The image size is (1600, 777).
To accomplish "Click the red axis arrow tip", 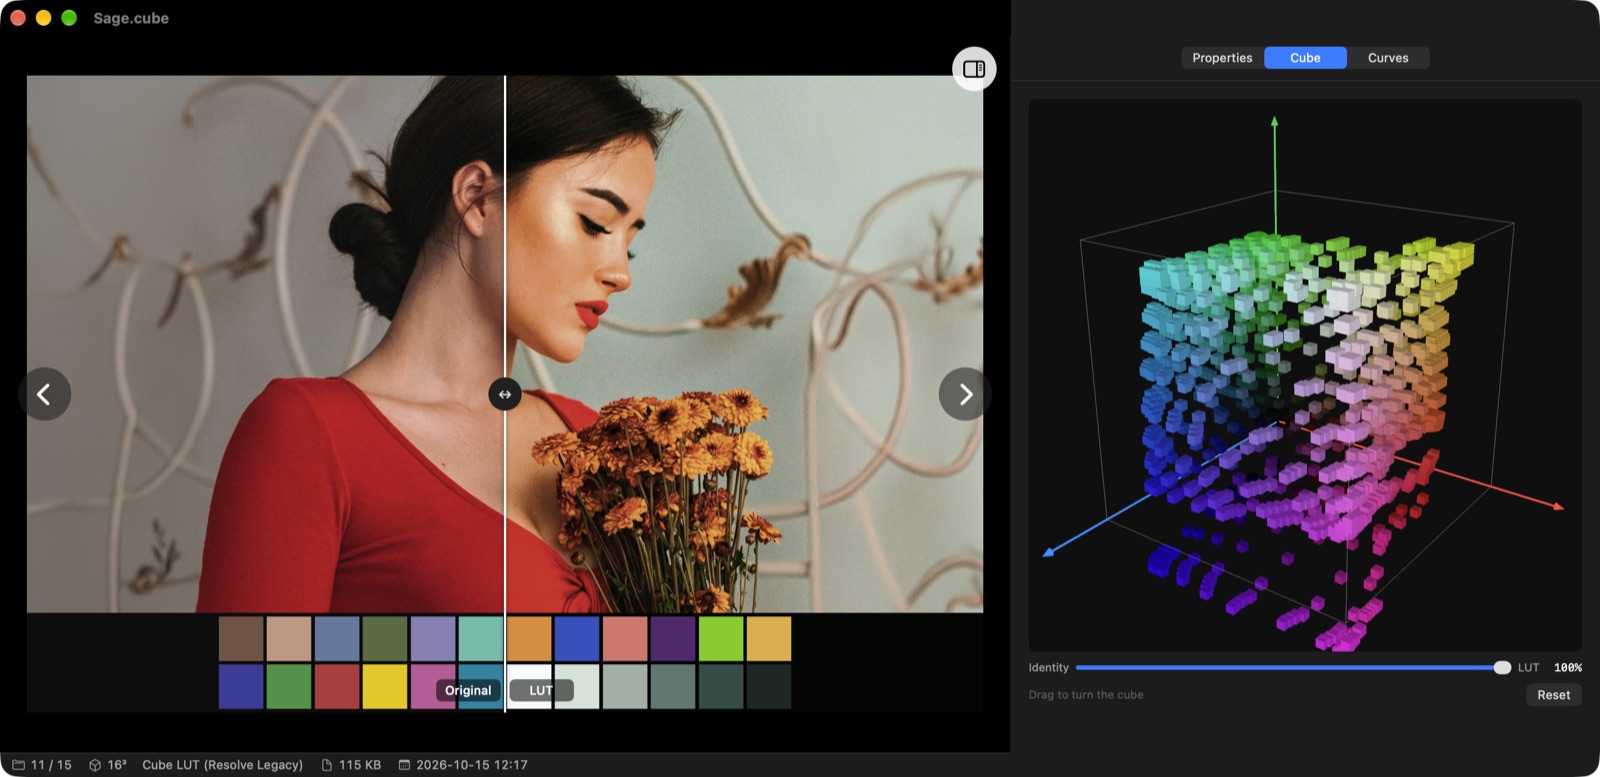I will [x=1558, y=506].
